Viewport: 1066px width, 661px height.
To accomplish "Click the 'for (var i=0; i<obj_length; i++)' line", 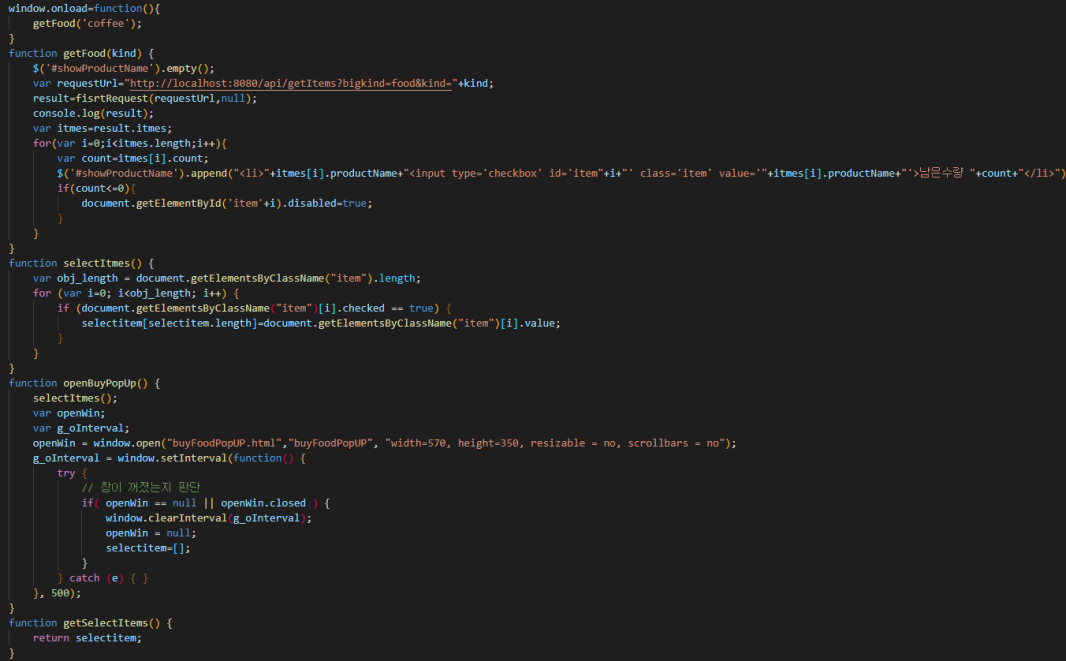I will pos(135,293).
